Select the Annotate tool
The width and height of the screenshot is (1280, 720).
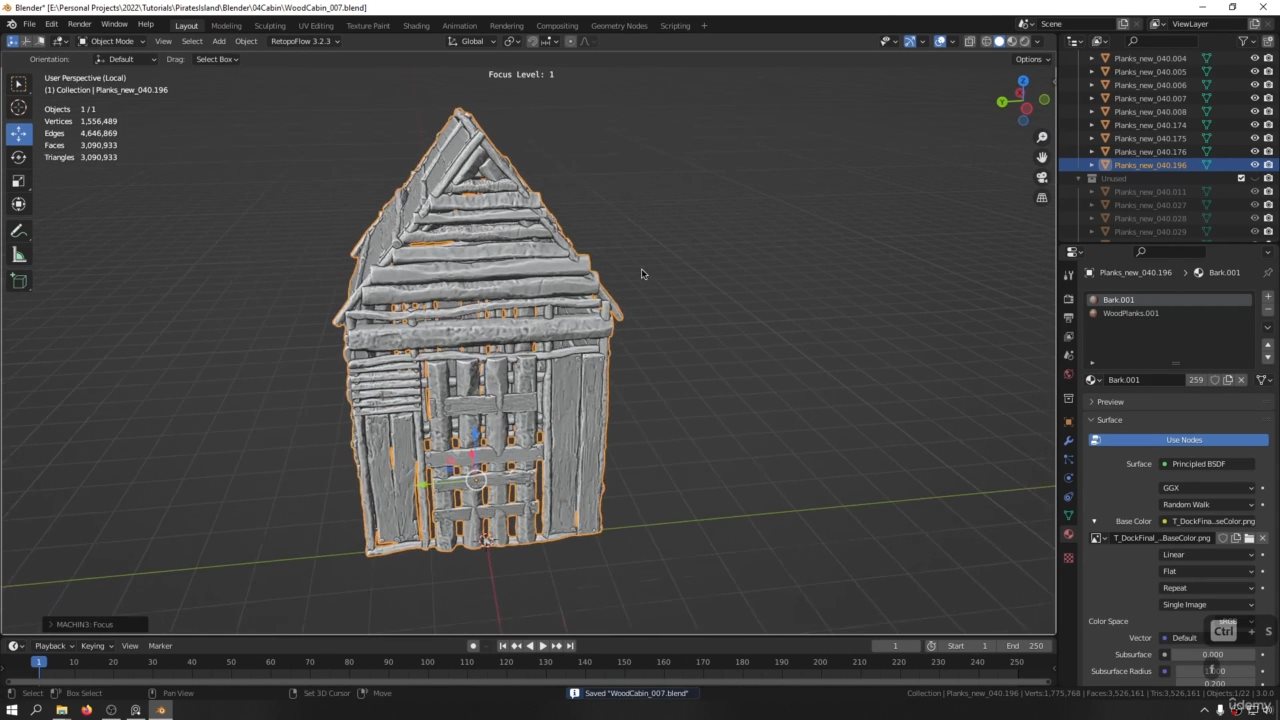19,231
